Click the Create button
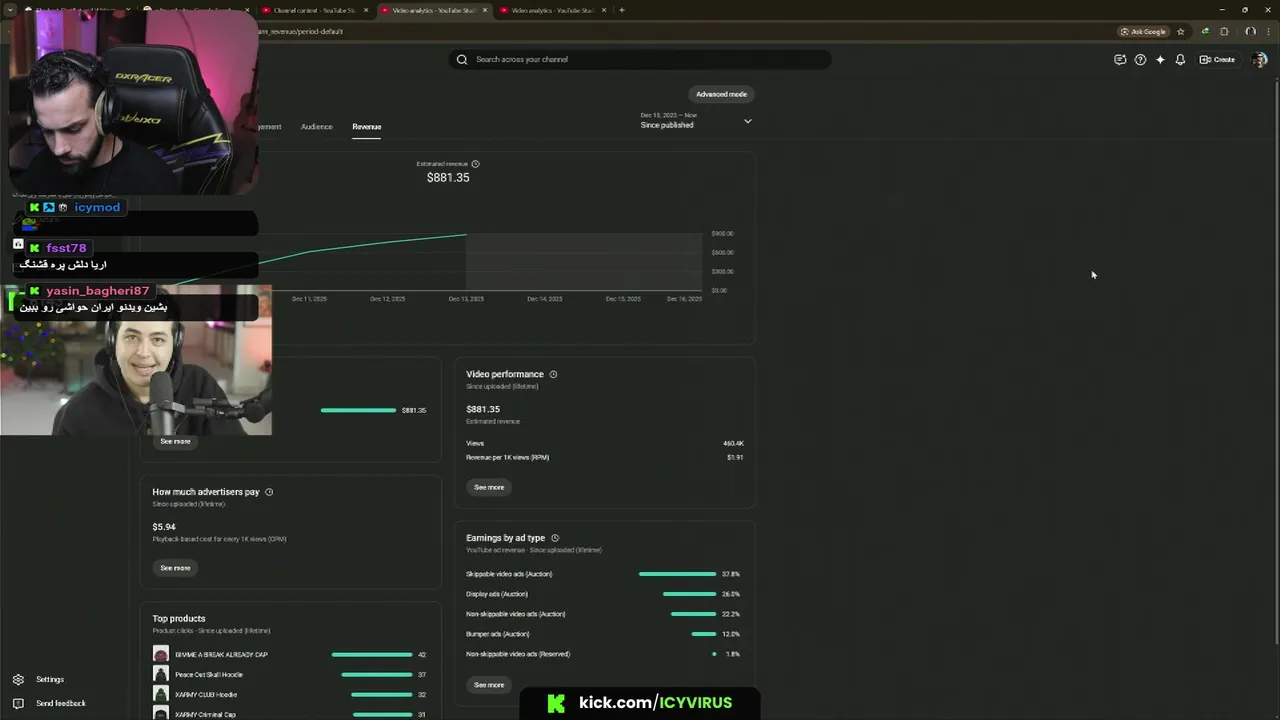Screen dimensions: 1280x720 (x=1217, y=59)
